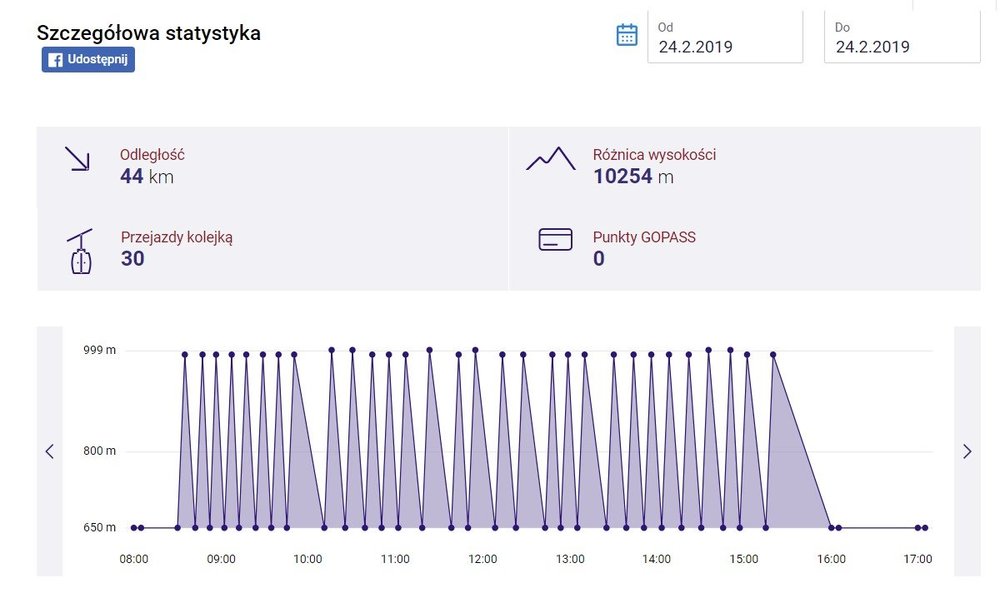Click the Różnica wysokości label

point(654,154)
